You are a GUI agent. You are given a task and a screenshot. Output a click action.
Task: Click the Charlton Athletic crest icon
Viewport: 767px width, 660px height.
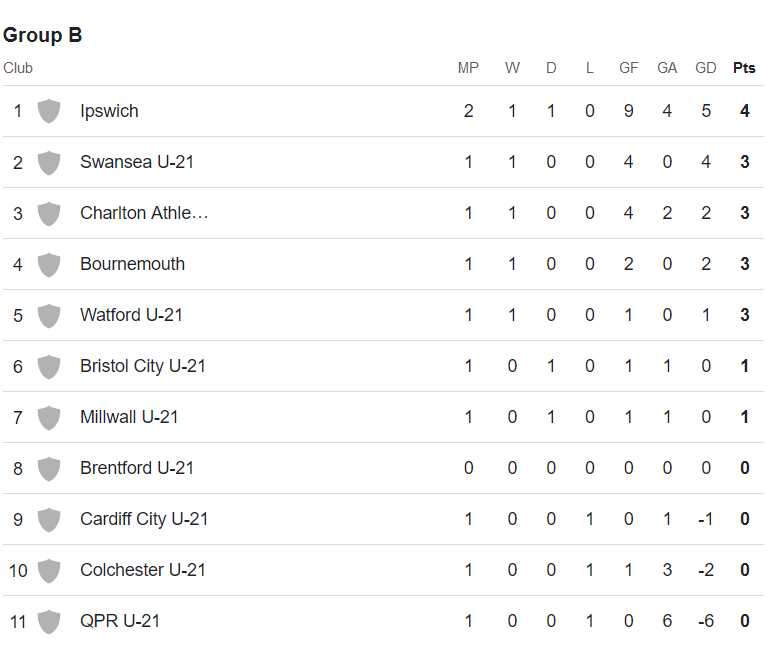pos(49,213)
